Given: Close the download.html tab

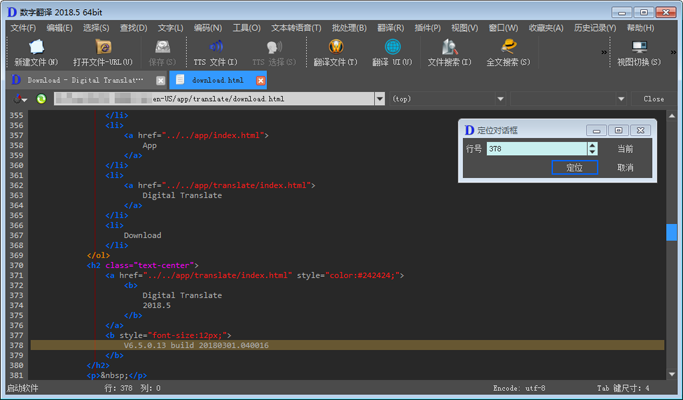Looking at the screenshot, I should coord(260,80).
